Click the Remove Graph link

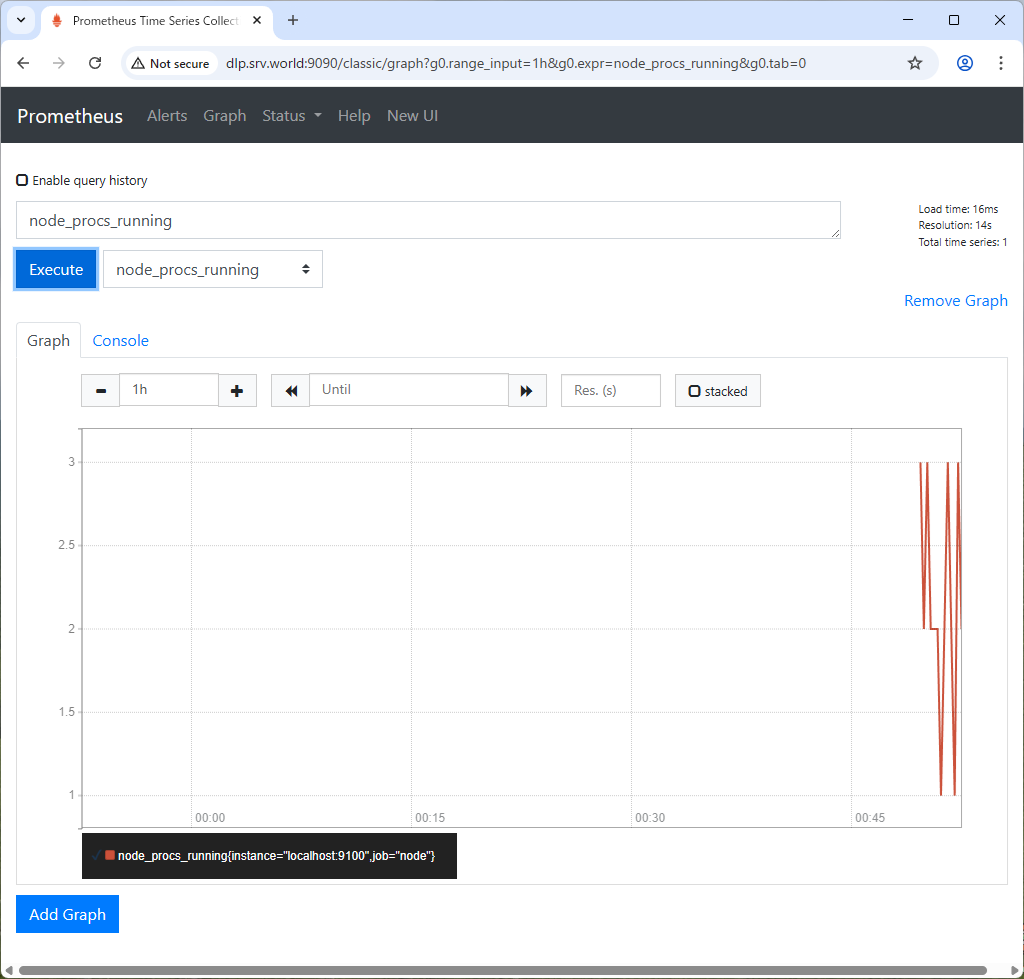pyautogui.click(x=955, y=301)
